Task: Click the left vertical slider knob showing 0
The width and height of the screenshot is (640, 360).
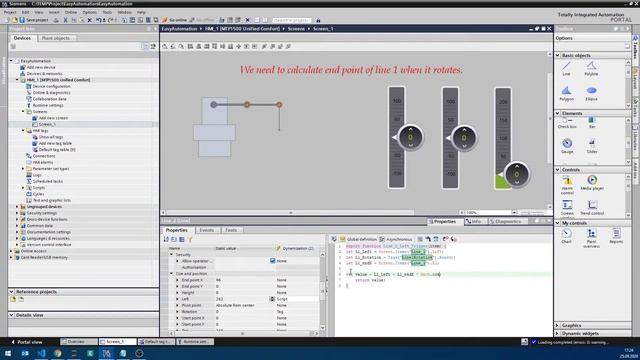Action: tap(410, 138)
